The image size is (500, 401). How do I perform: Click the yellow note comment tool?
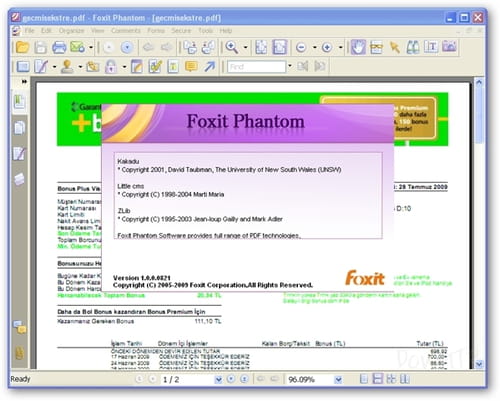pyautogui.click(x=191, y=66)
